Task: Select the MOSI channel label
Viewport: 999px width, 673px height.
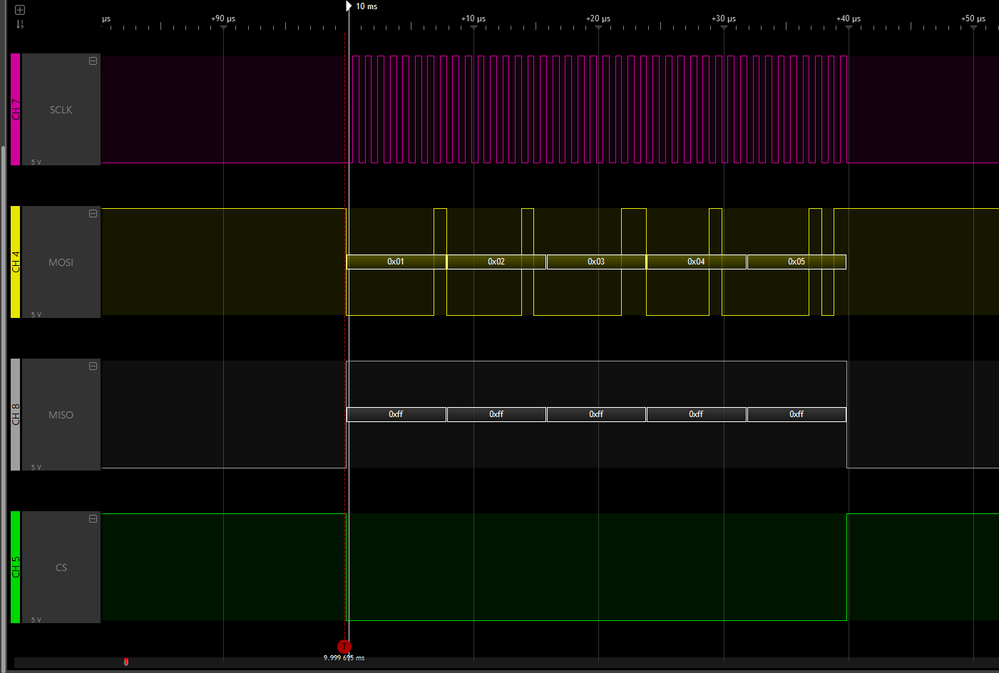Action: pyautogui.click(x=59, y=262)
